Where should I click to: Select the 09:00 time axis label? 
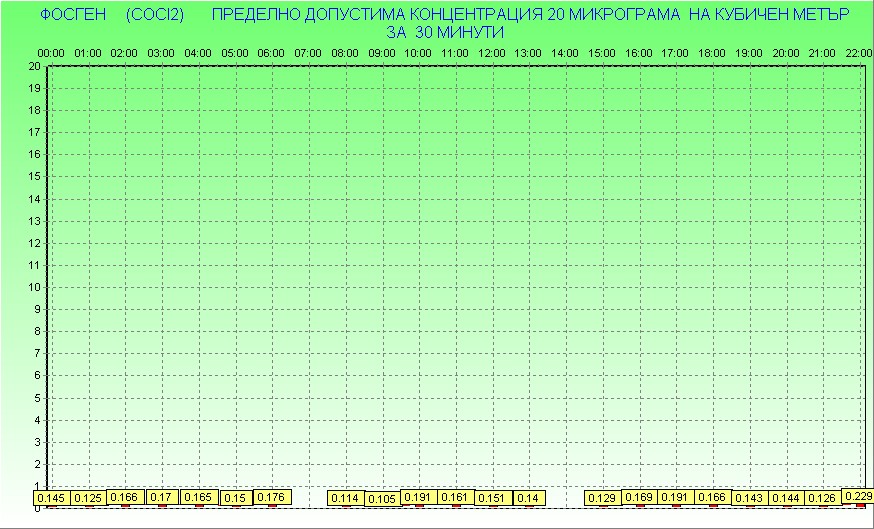[x=382, y=54]
